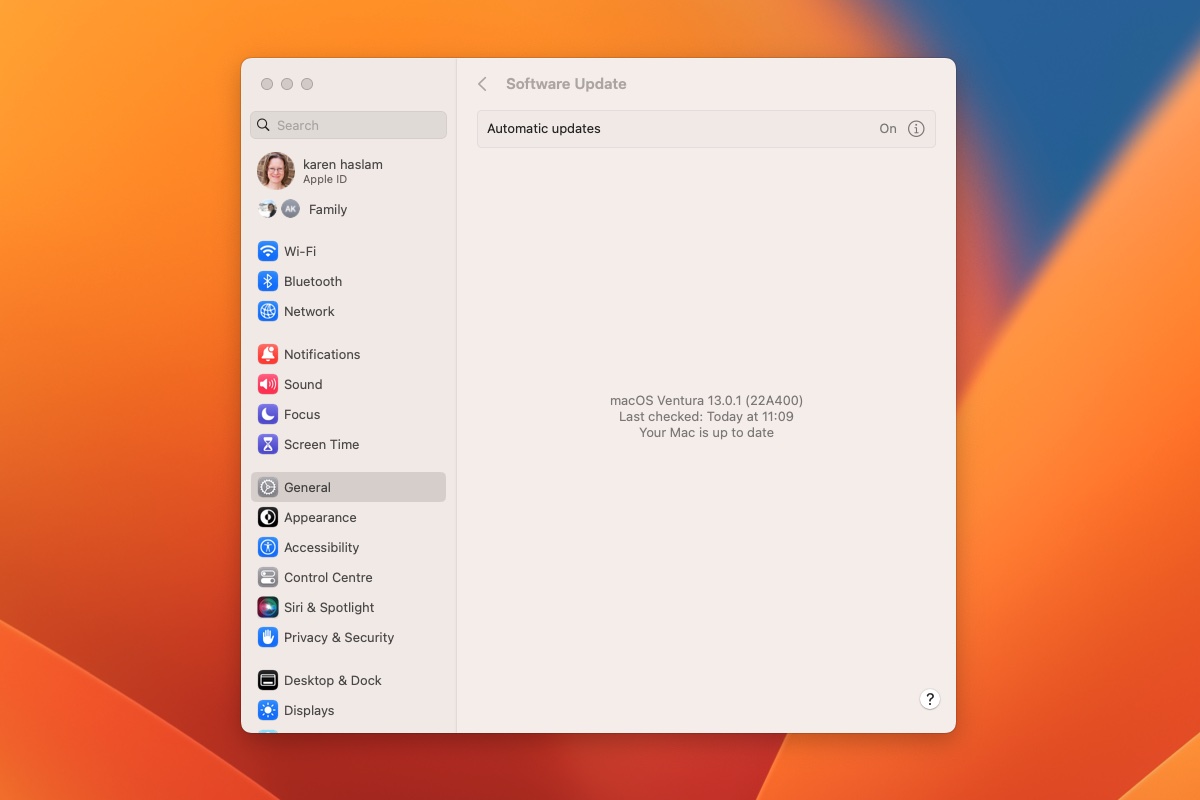The width and height of the screenshot is (1200, 800).
Task: Select Wi-Fi label in sidebar
Action: [x=300, y=251]
